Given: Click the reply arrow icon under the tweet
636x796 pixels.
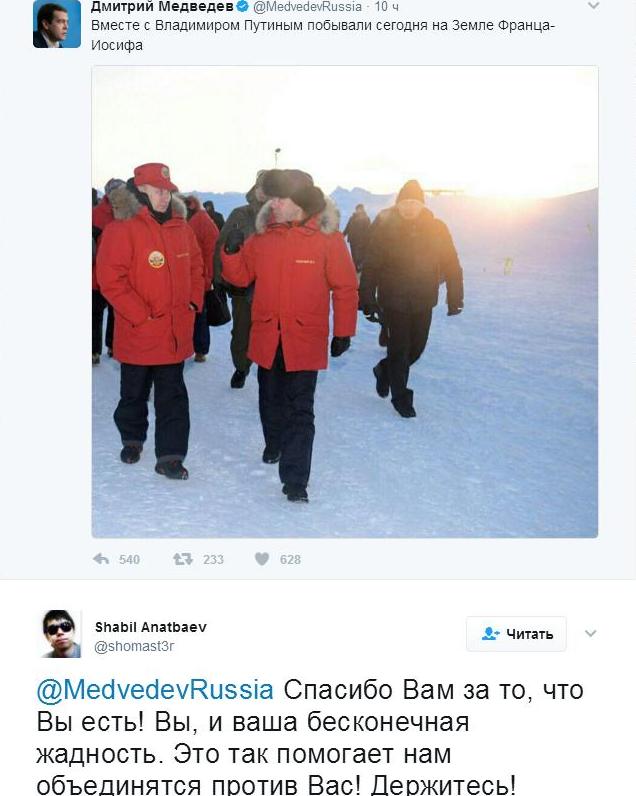Looking at the screenshot, I should (x=102, y=559).
